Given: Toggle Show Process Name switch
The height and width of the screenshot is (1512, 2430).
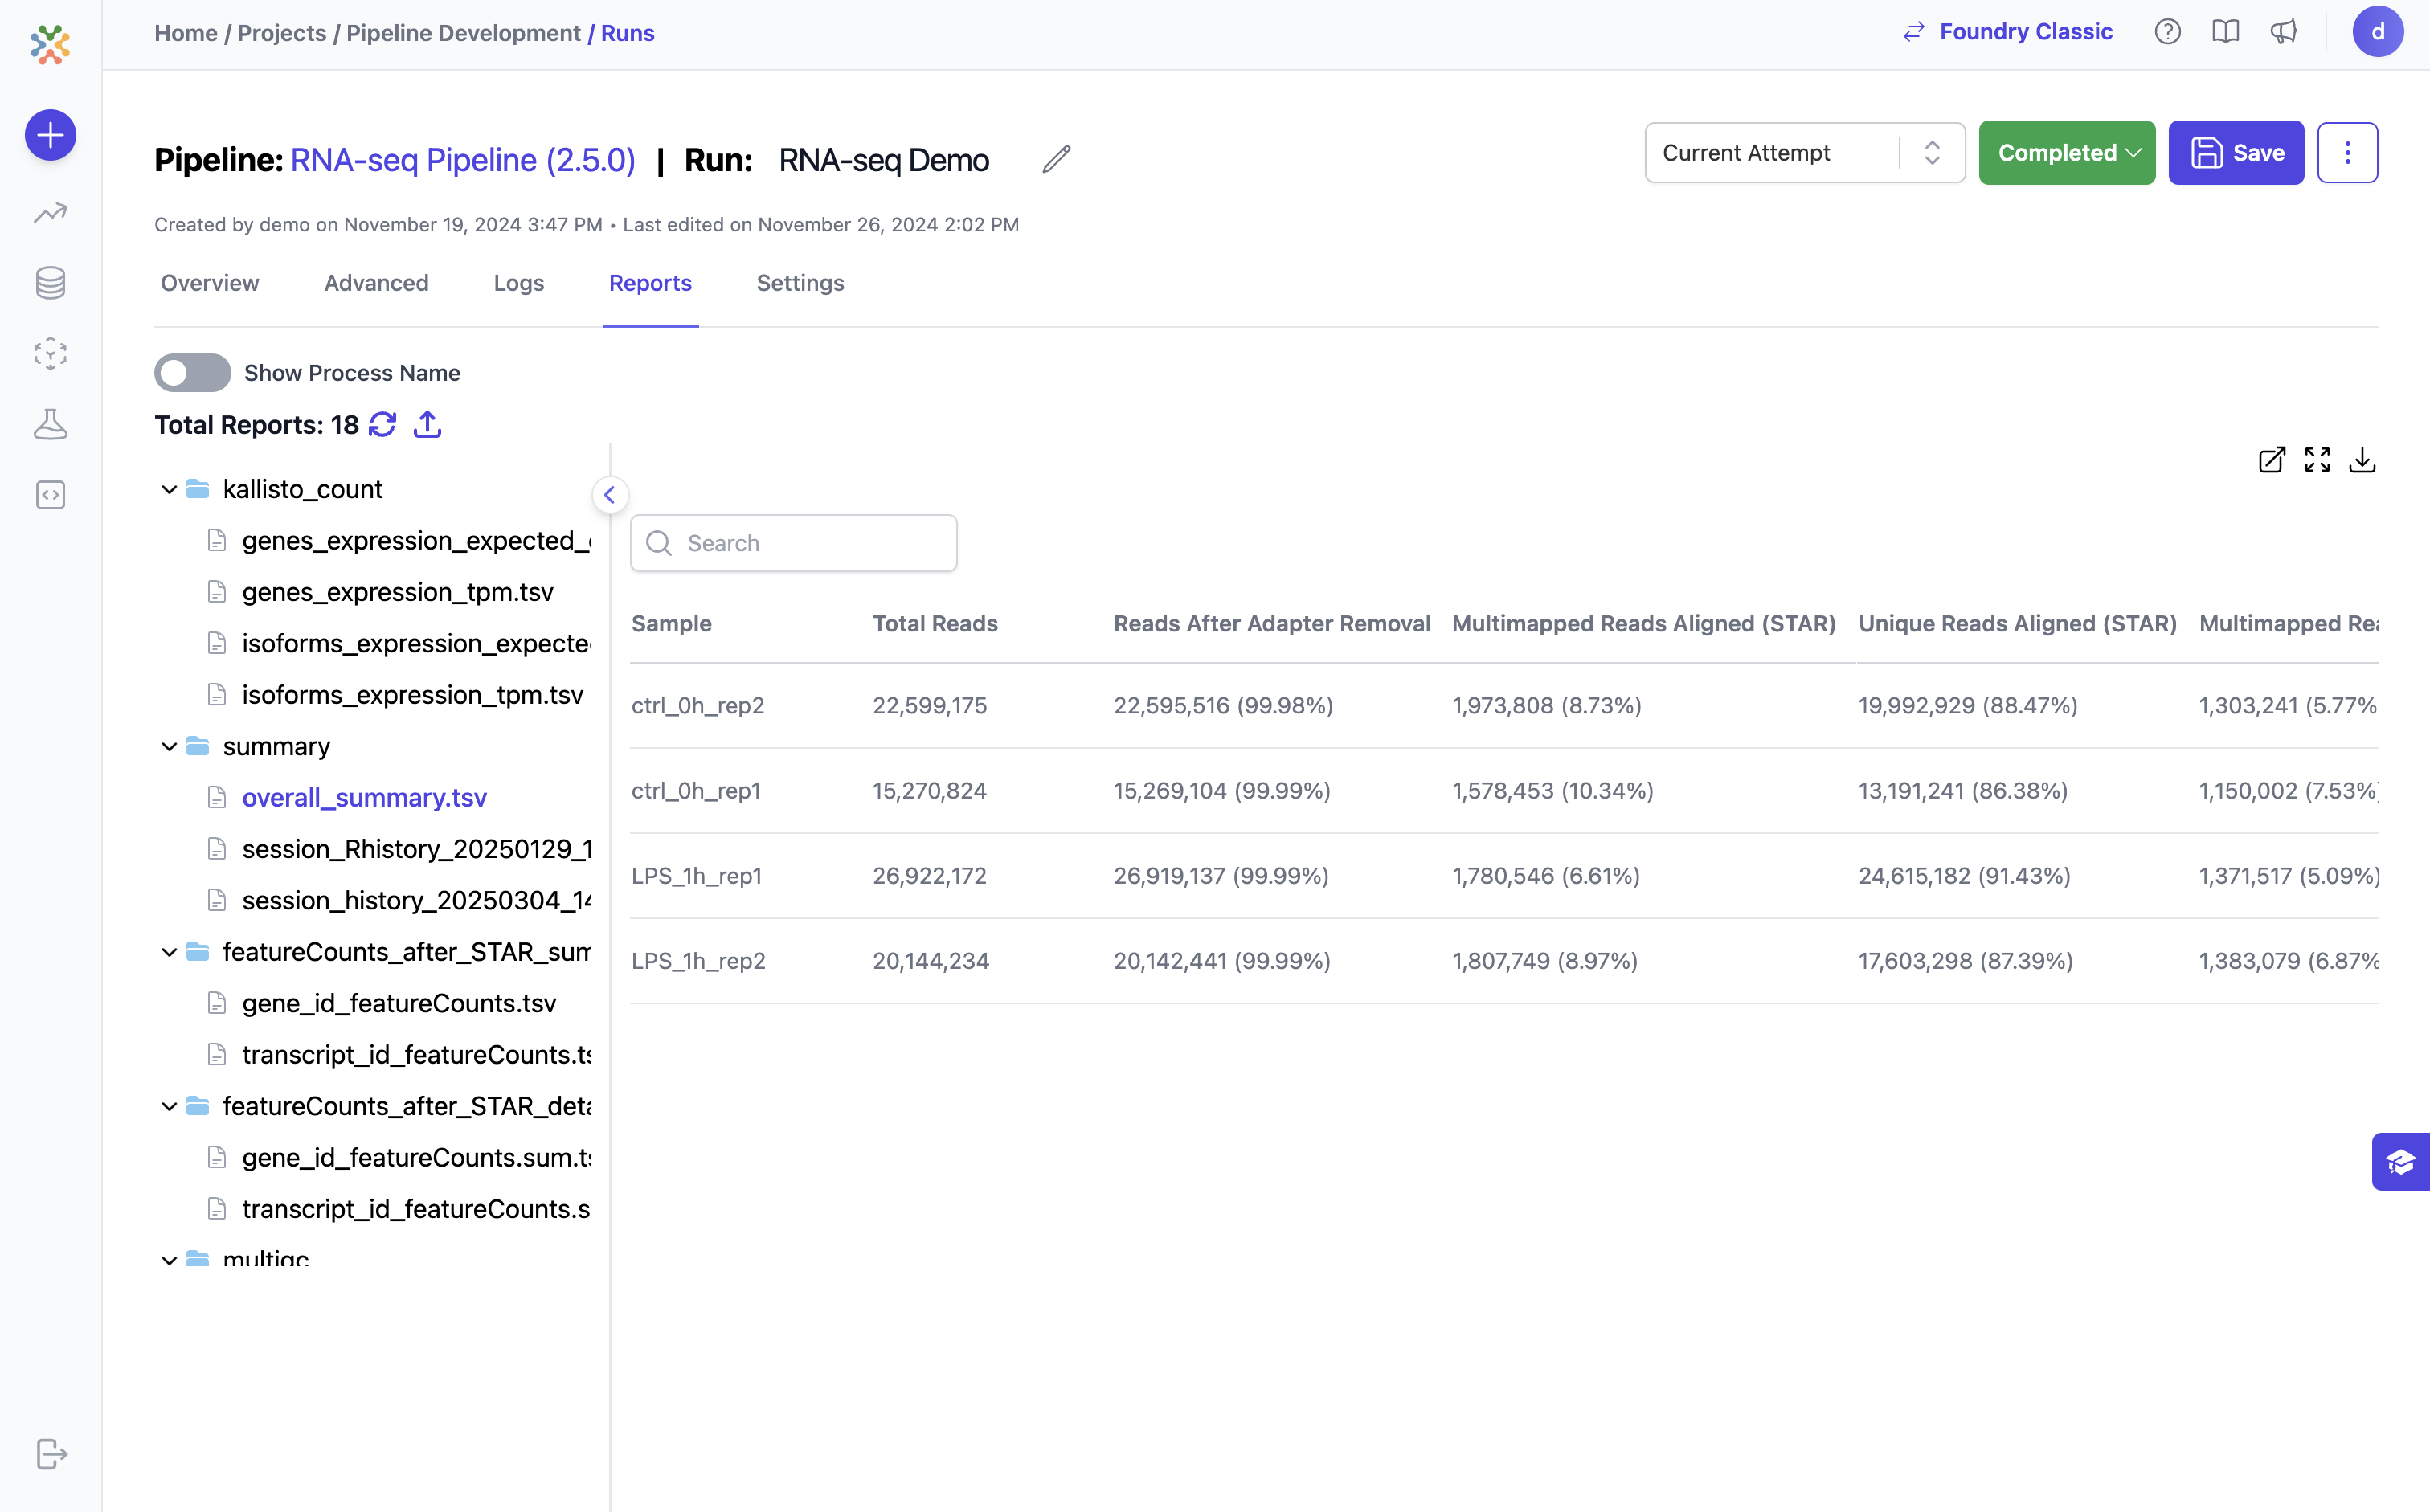Looking at the screenshot, I should pos(192,373).
